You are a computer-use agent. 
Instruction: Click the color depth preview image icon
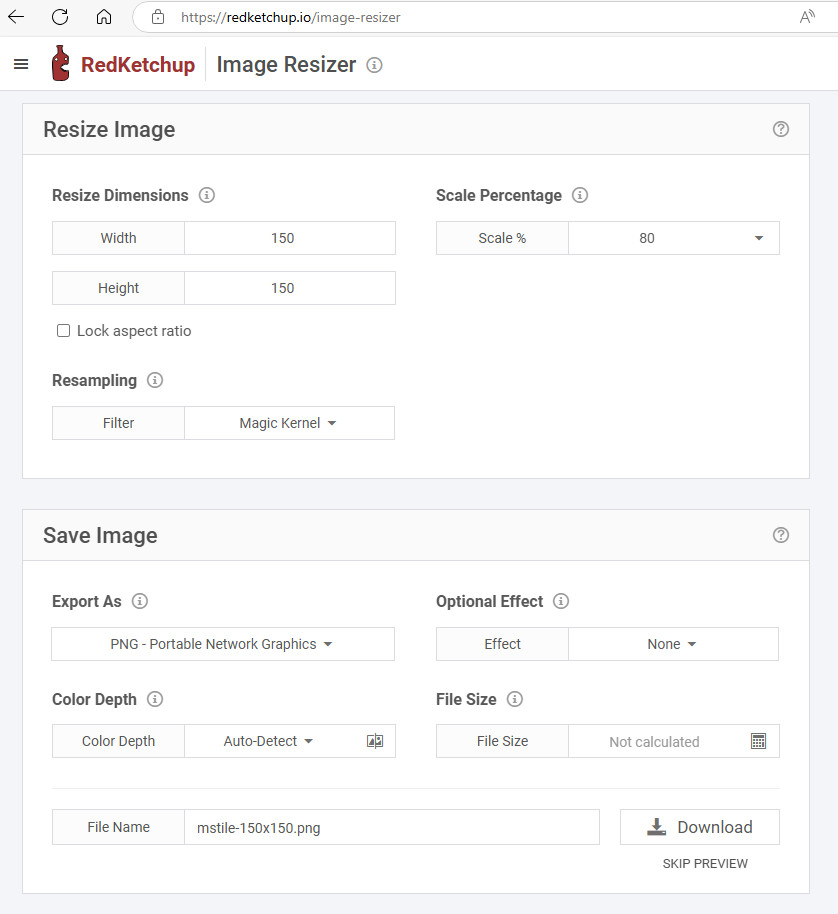[x=375, y=741]
